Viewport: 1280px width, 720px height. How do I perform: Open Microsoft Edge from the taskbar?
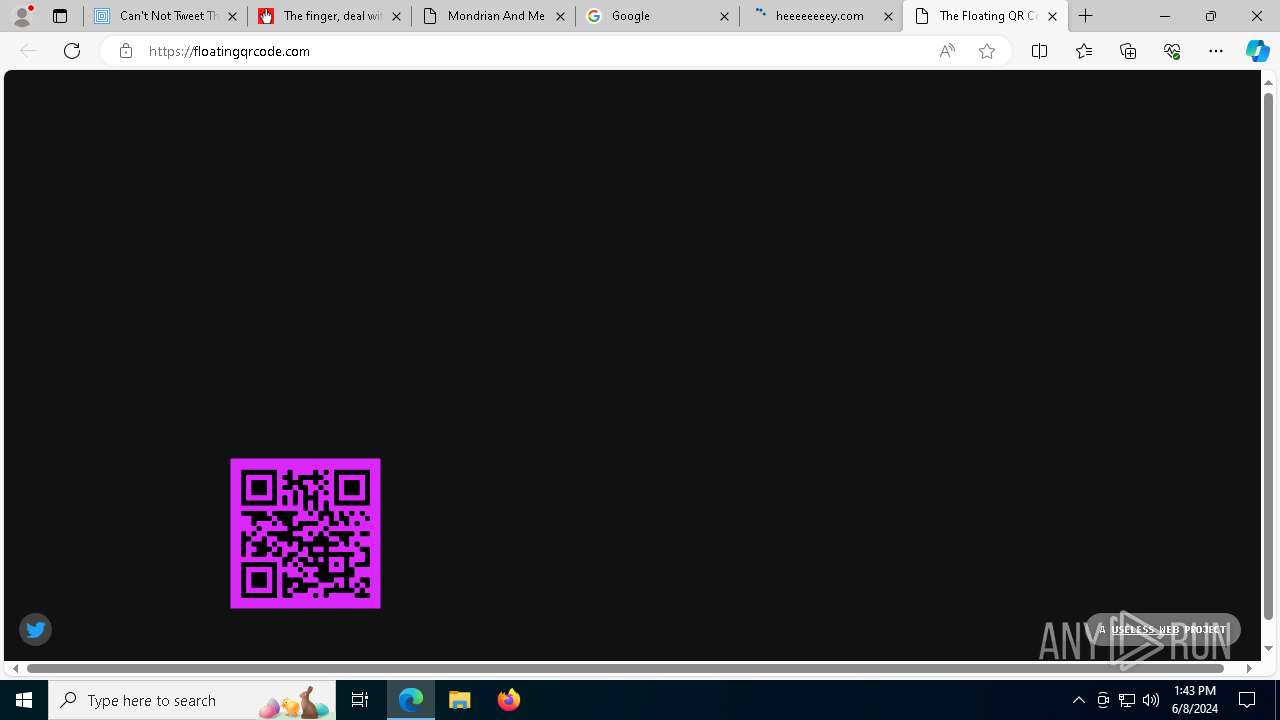[x=411, y=700]
